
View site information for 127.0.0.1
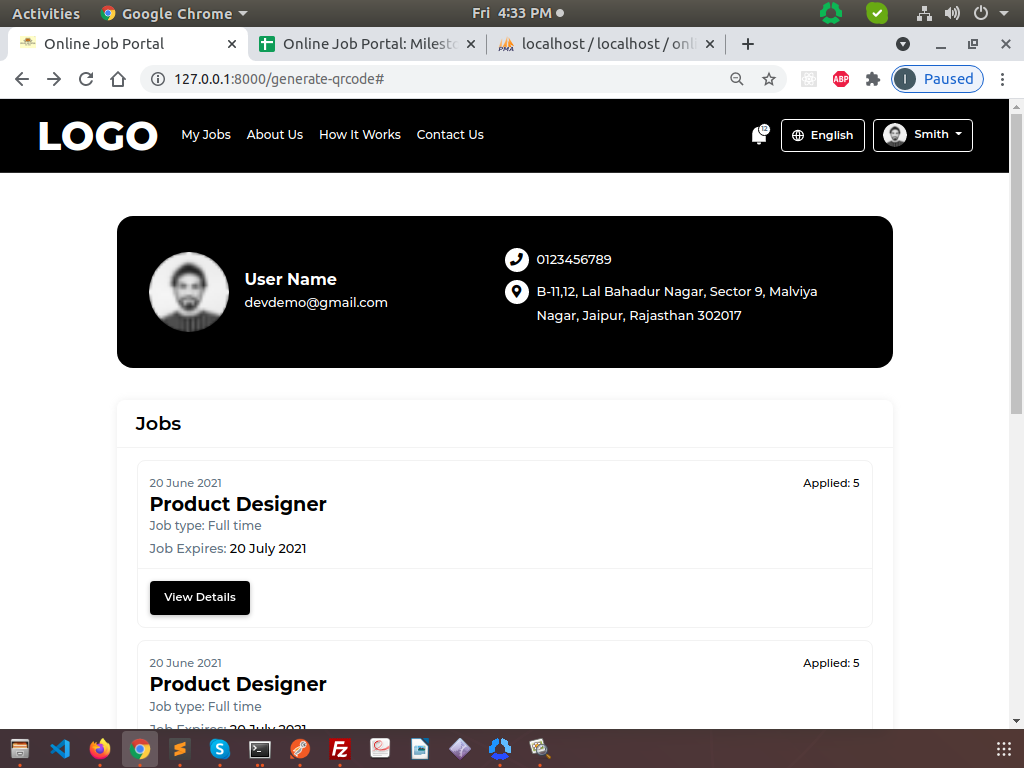click(x=157, y=79)
